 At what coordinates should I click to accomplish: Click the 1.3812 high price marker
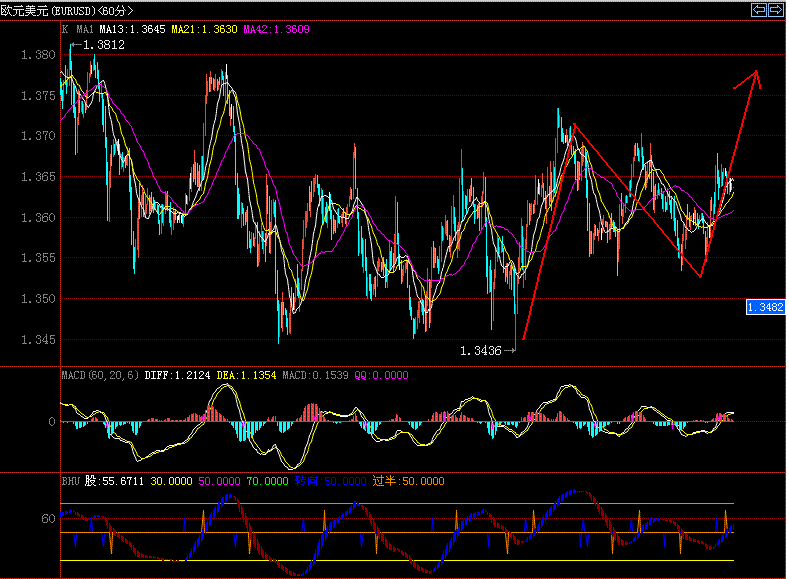coord(103,45)
